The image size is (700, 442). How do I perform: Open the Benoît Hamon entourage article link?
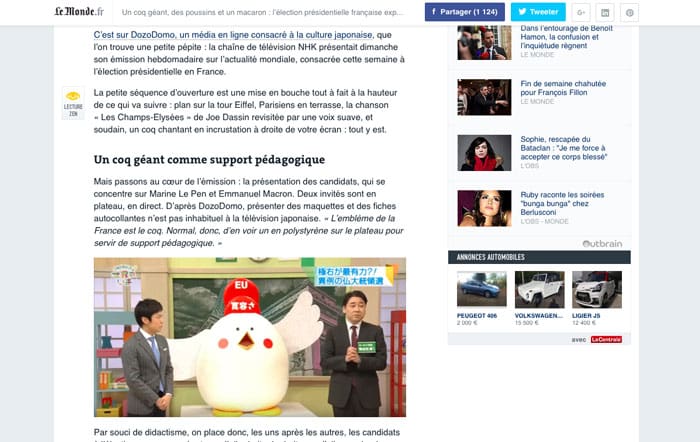coord(566,37)
